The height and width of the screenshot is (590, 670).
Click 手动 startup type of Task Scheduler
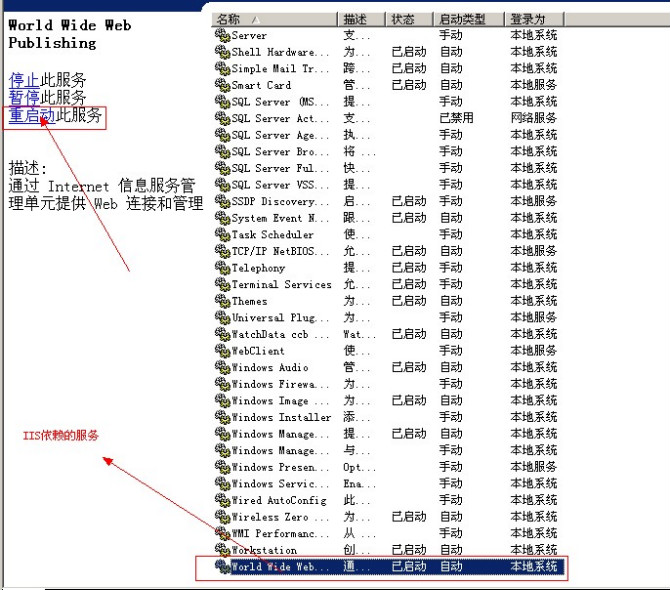coord(451,235)
